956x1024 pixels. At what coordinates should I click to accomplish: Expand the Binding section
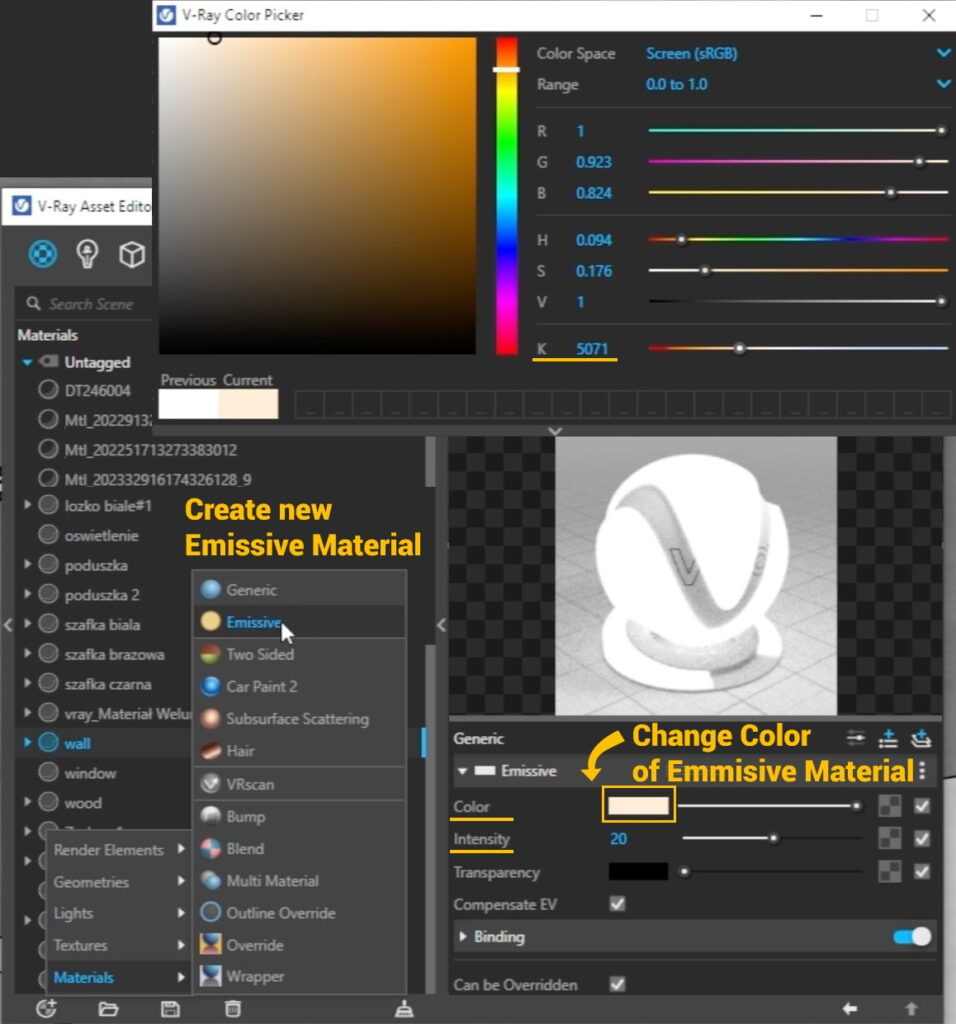[x=463, y=937]
